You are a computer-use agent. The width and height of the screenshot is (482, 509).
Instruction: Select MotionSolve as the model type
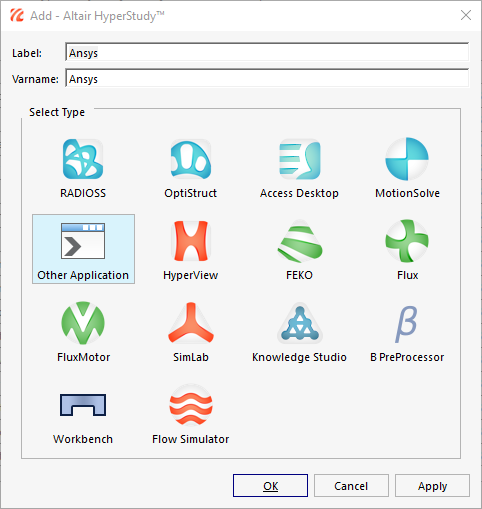pos(407,159)
